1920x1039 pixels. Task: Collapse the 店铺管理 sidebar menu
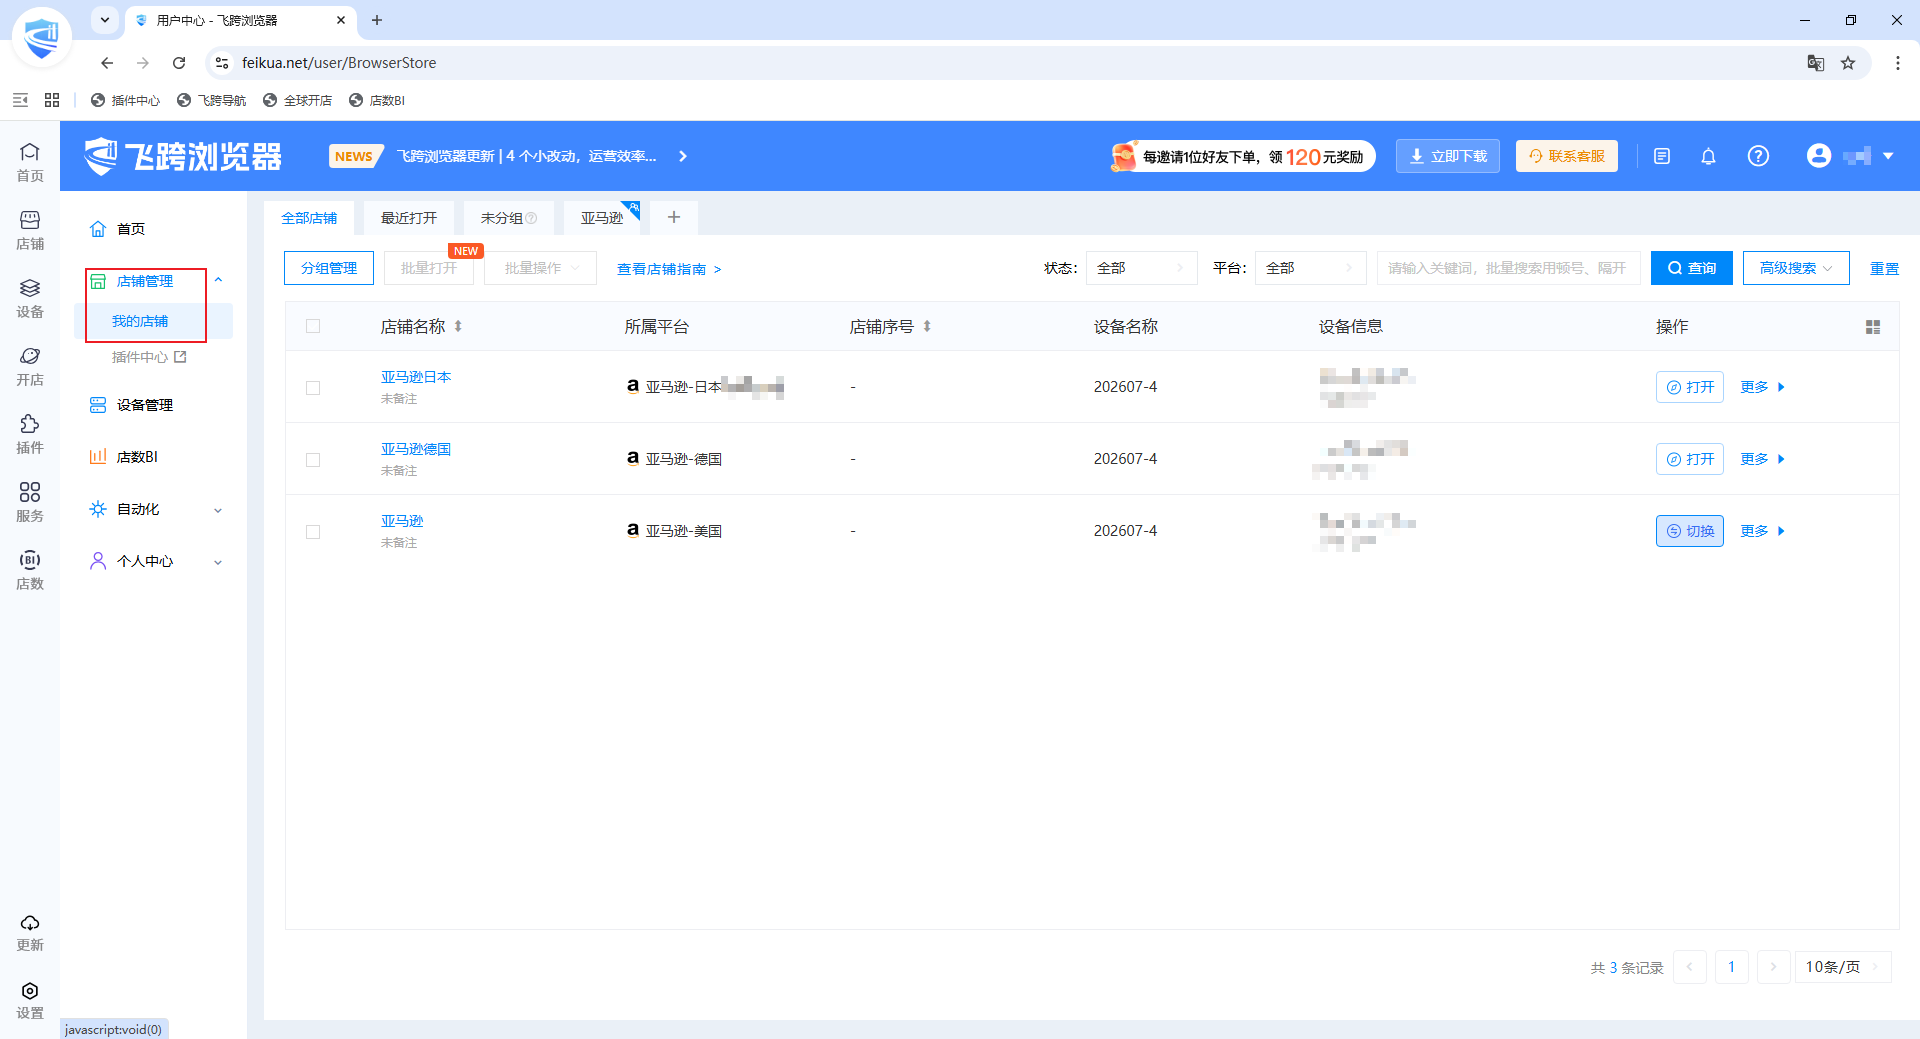pos(218,280)
